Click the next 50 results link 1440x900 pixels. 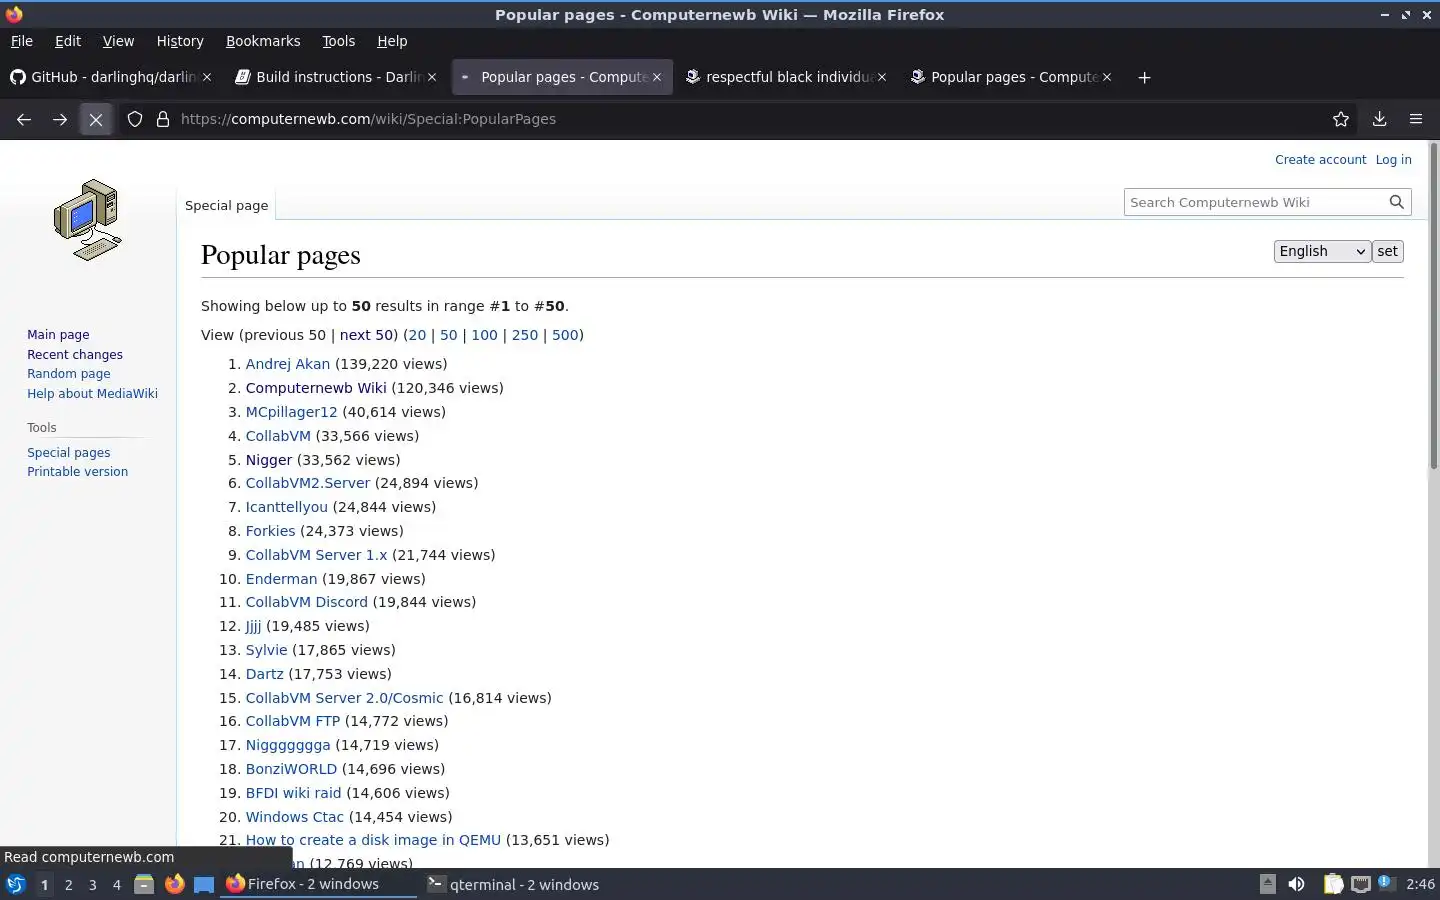point(366,335)
